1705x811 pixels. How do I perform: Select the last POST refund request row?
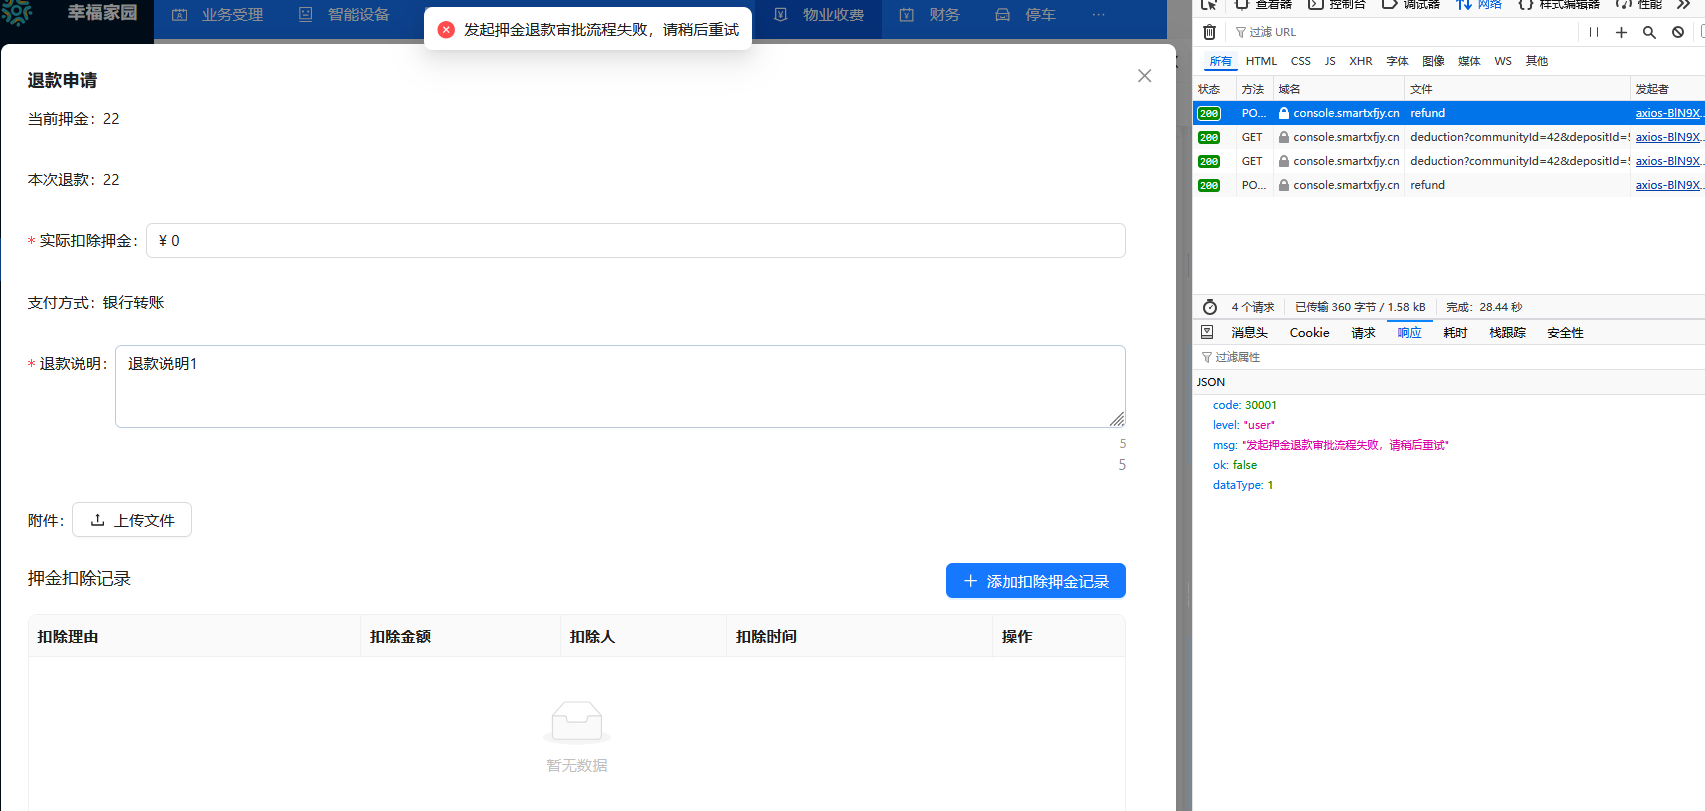[x=1449, y=185]
